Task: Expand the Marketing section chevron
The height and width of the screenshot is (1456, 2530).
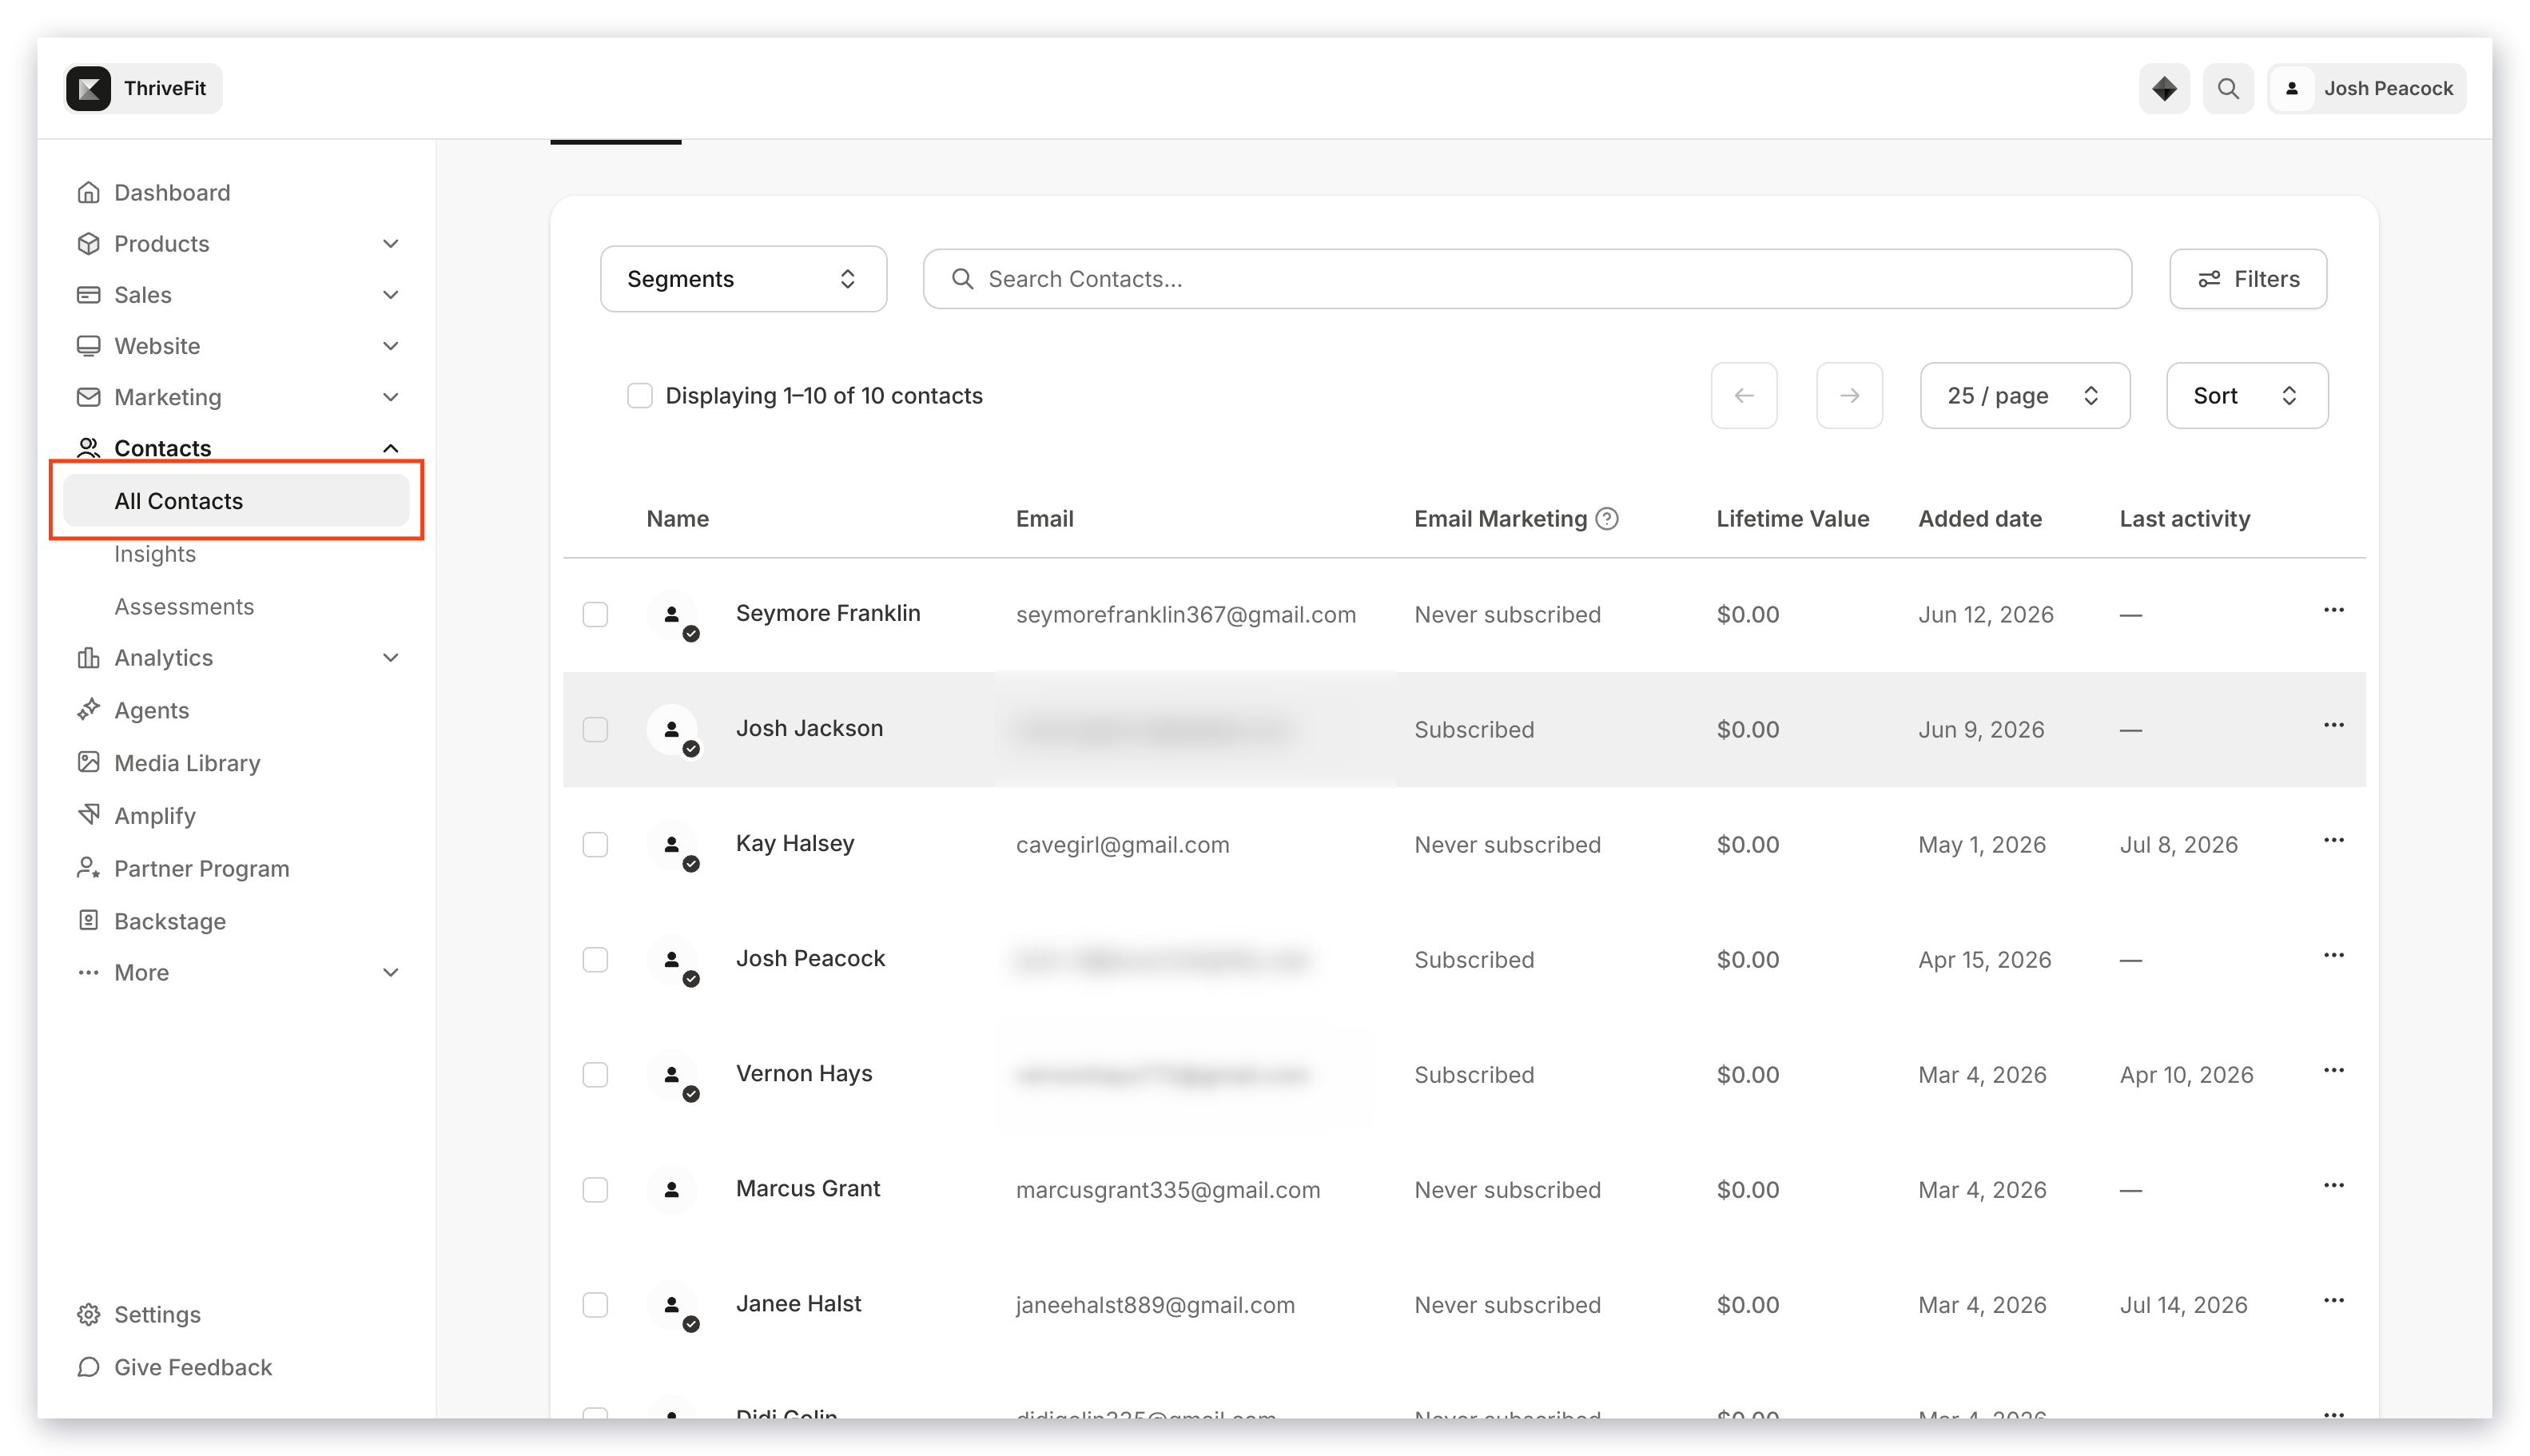Action: (391, 396)
